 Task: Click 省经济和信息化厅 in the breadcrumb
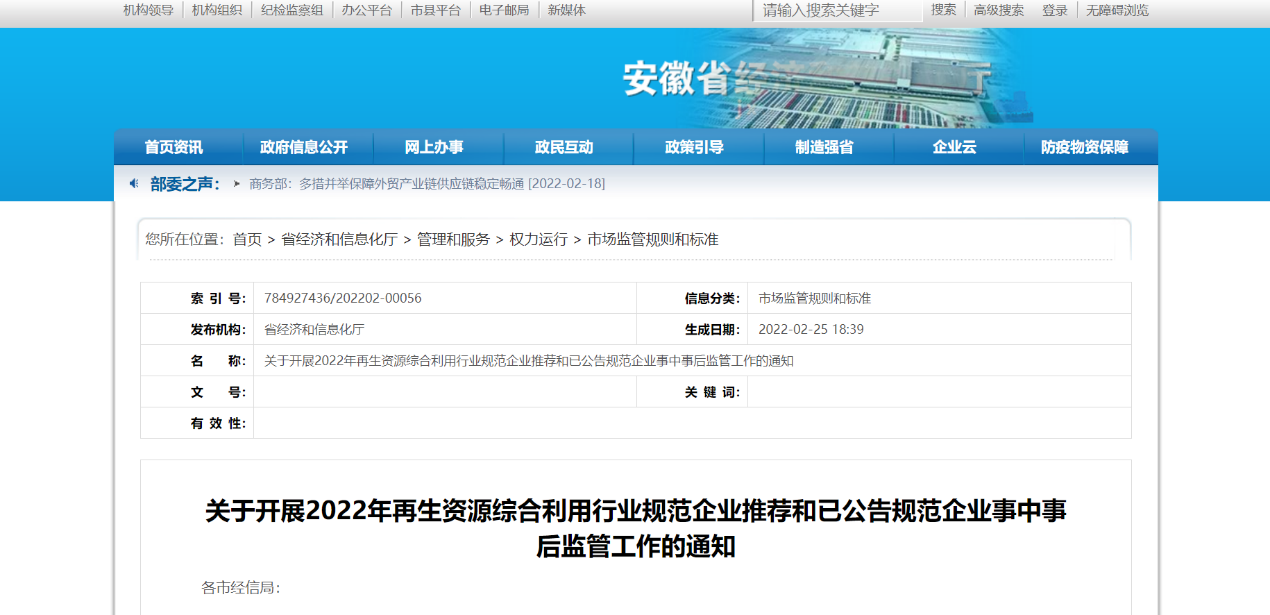[339, 240]
